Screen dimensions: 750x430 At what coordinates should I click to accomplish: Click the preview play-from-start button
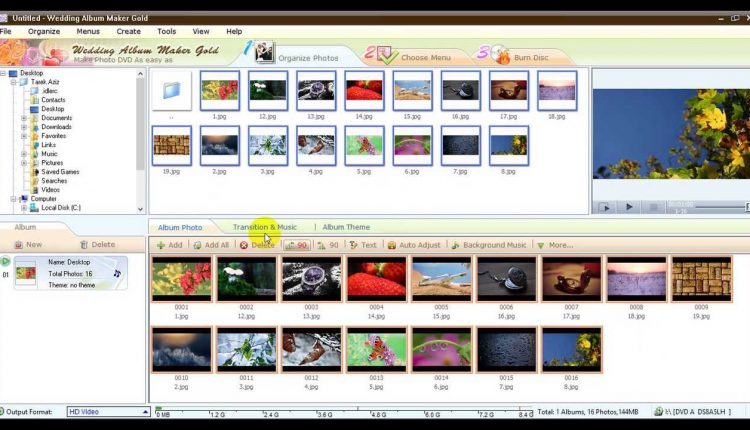[604, 207]
